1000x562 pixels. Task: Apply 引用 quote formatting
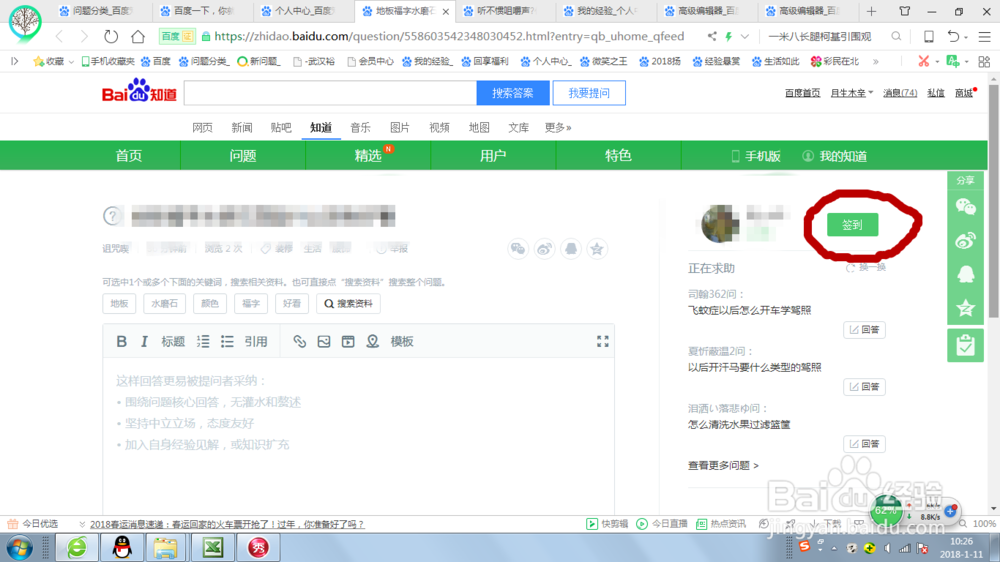coord(256,342)
